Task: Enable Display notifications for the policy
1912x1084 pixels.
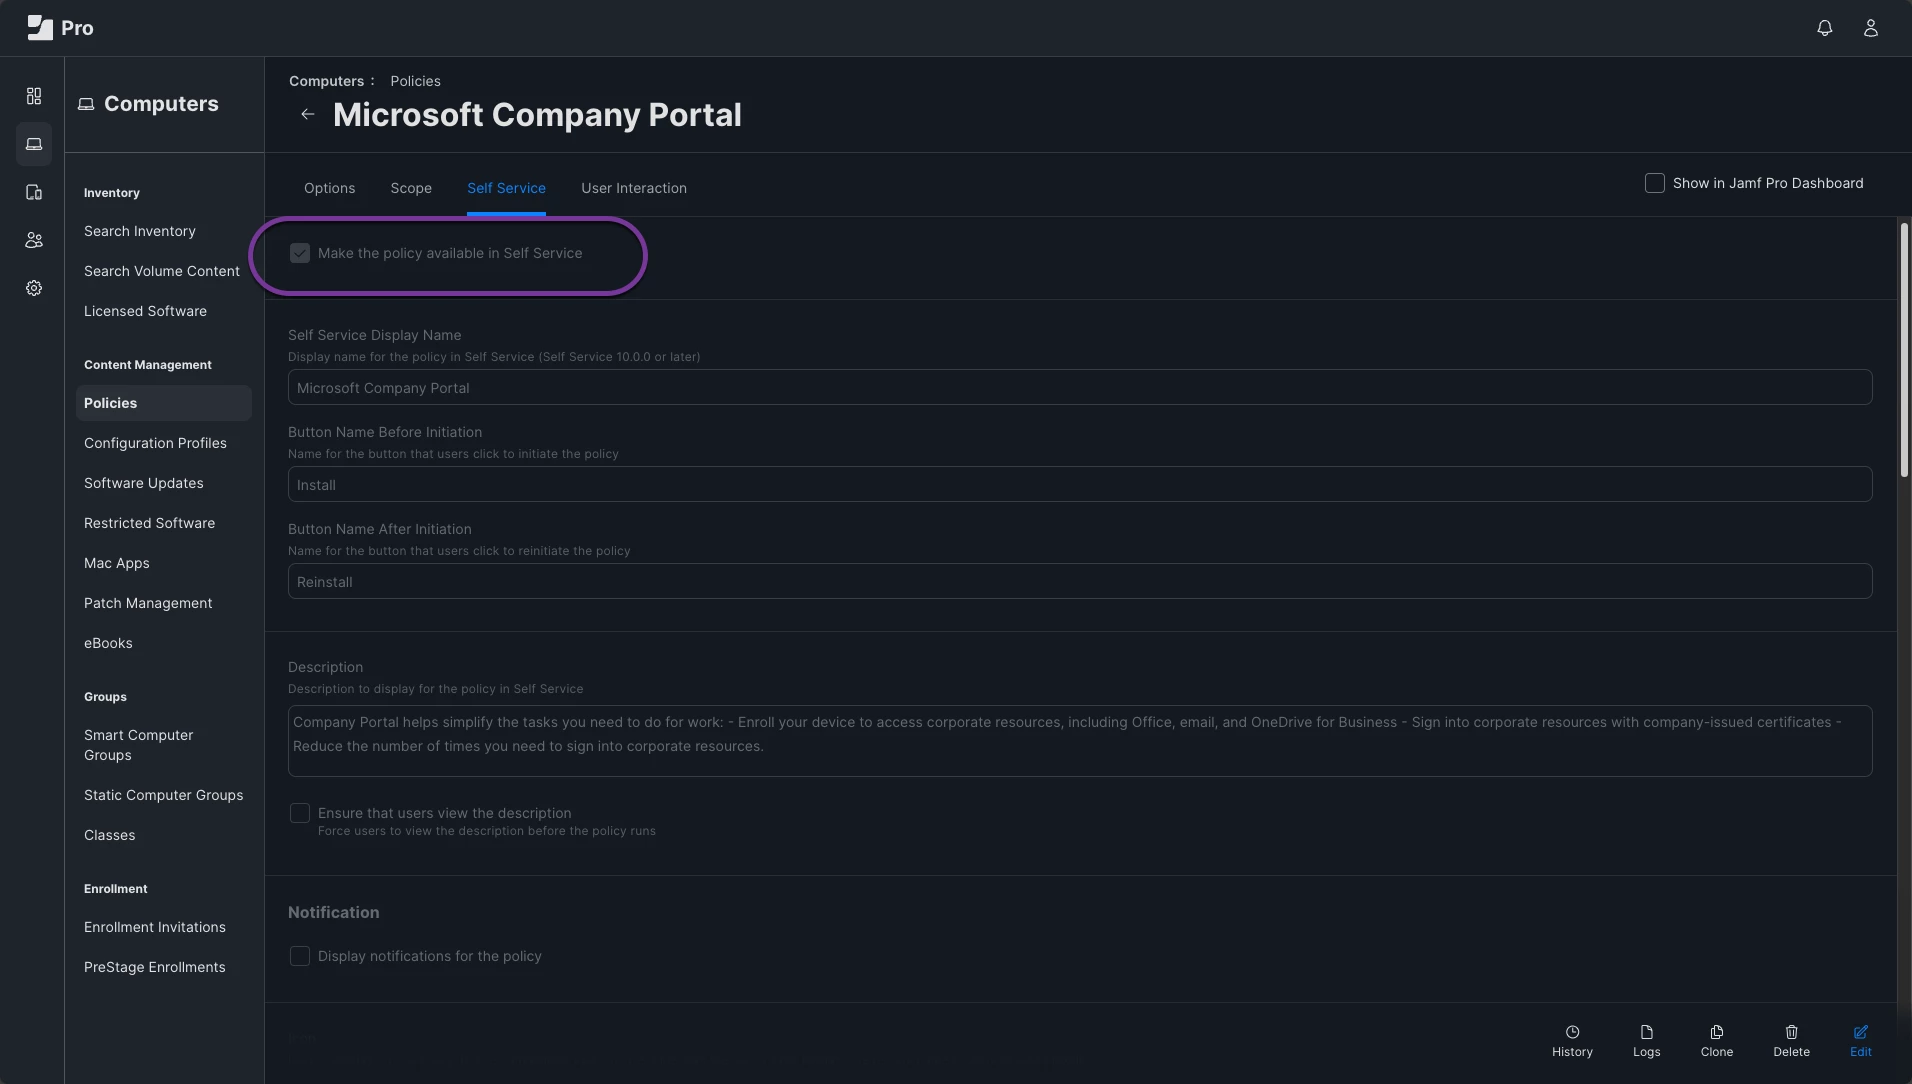Action: tap(300, 956)
